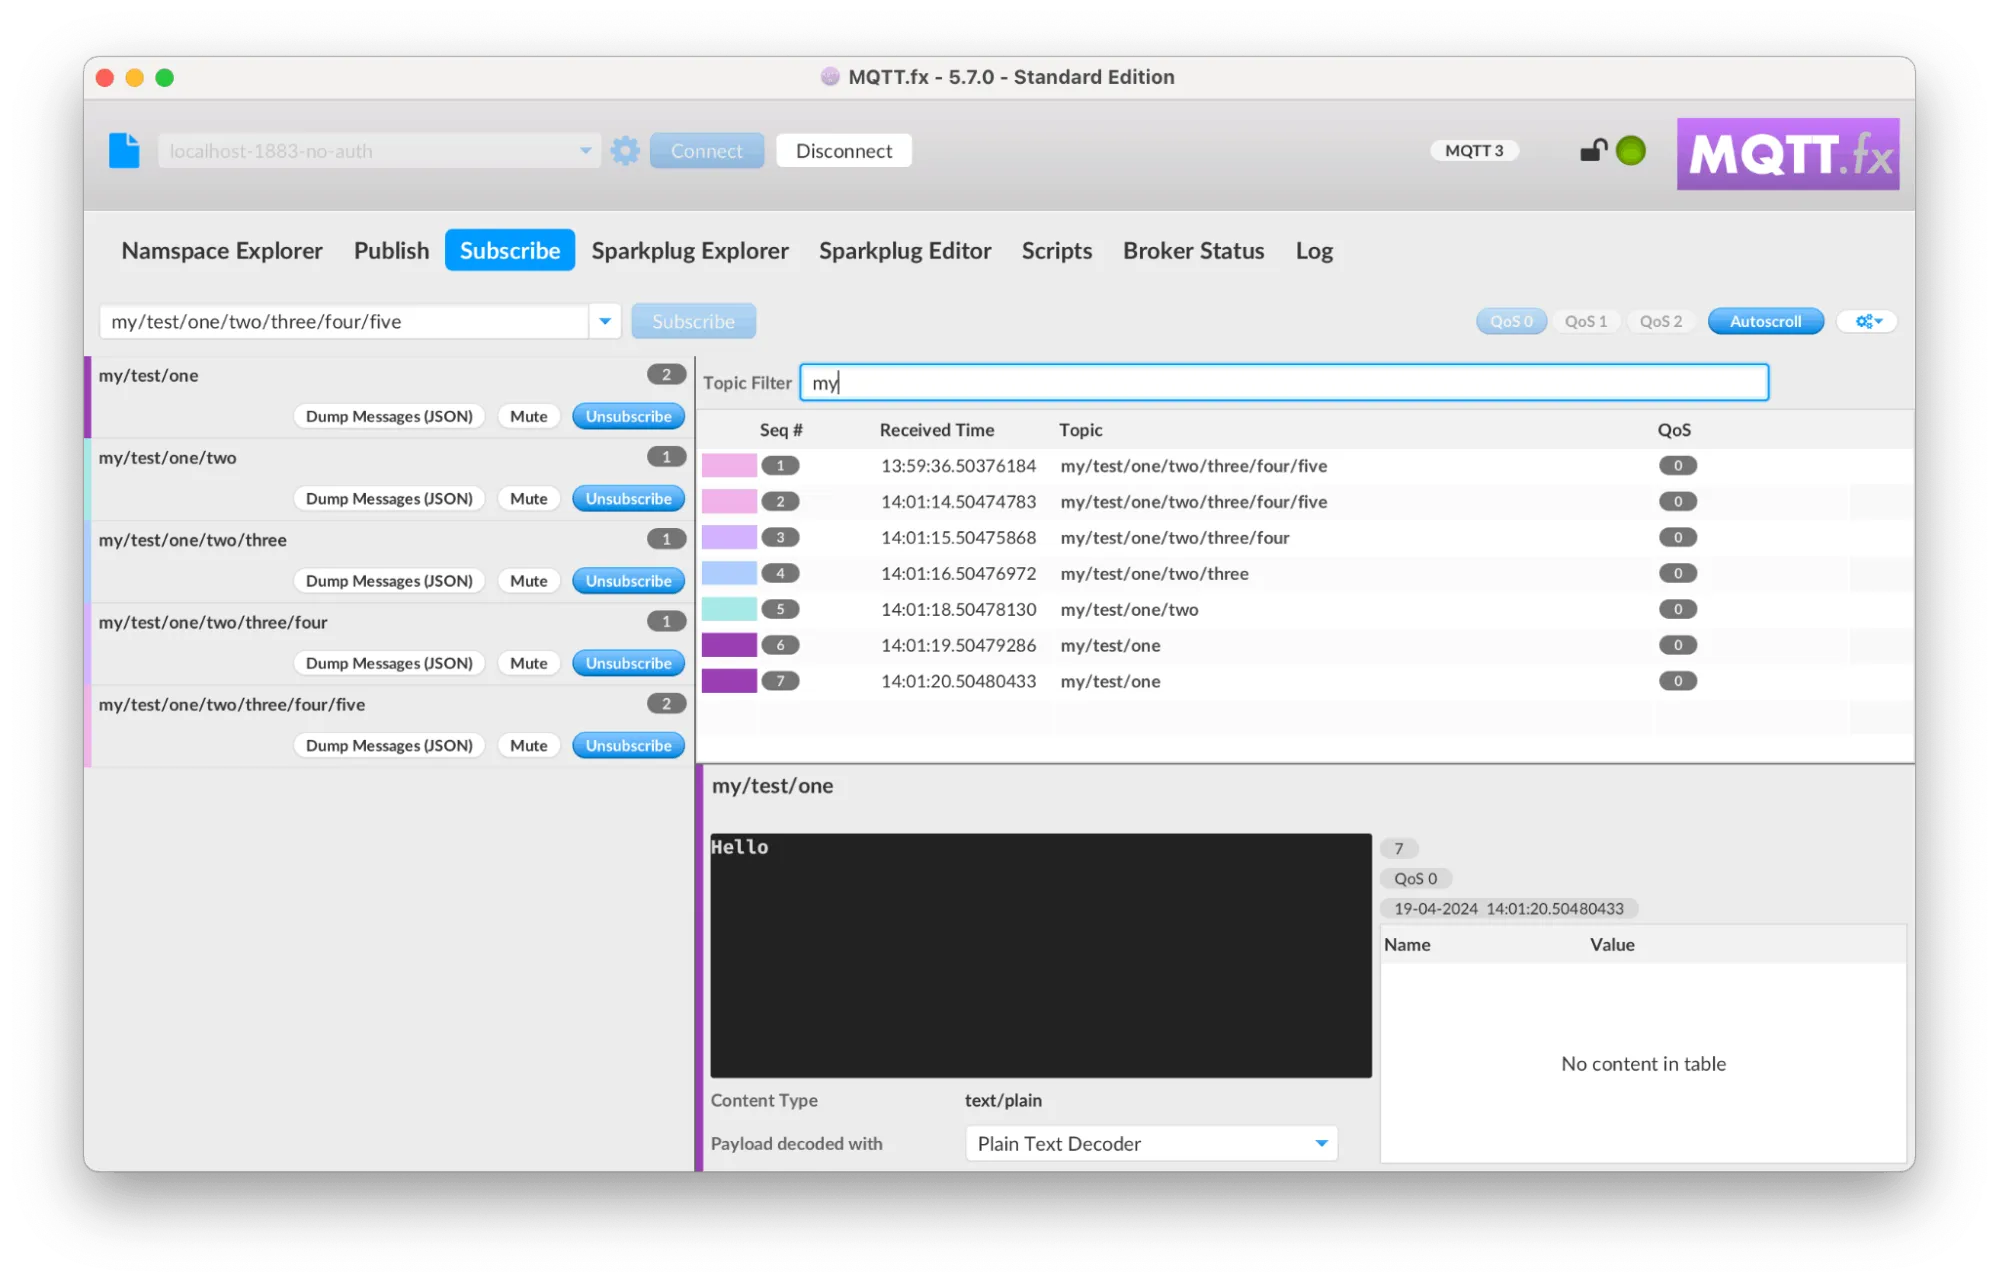The width and height of the screenshot is (1999, 1283).
Task: Click the MQTT.fx logo
Action: (x=1788, y=154)
